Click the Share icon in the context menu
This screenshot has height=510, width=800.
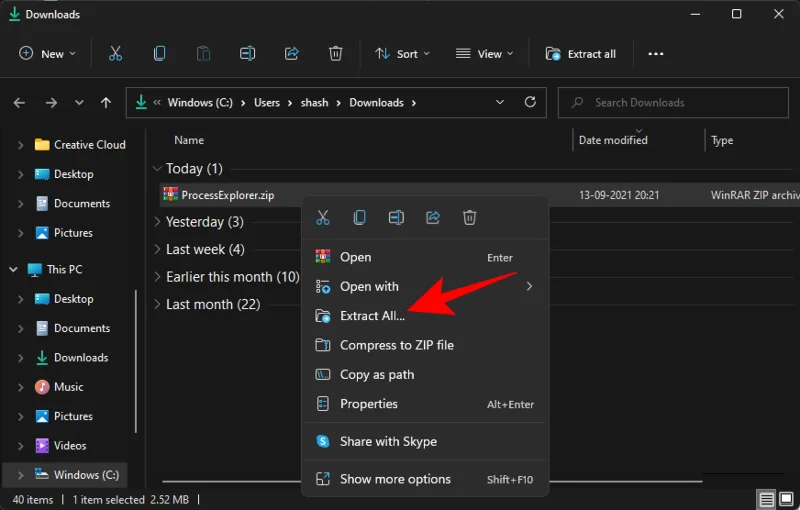pyautogui.click(x=433, y=217)
